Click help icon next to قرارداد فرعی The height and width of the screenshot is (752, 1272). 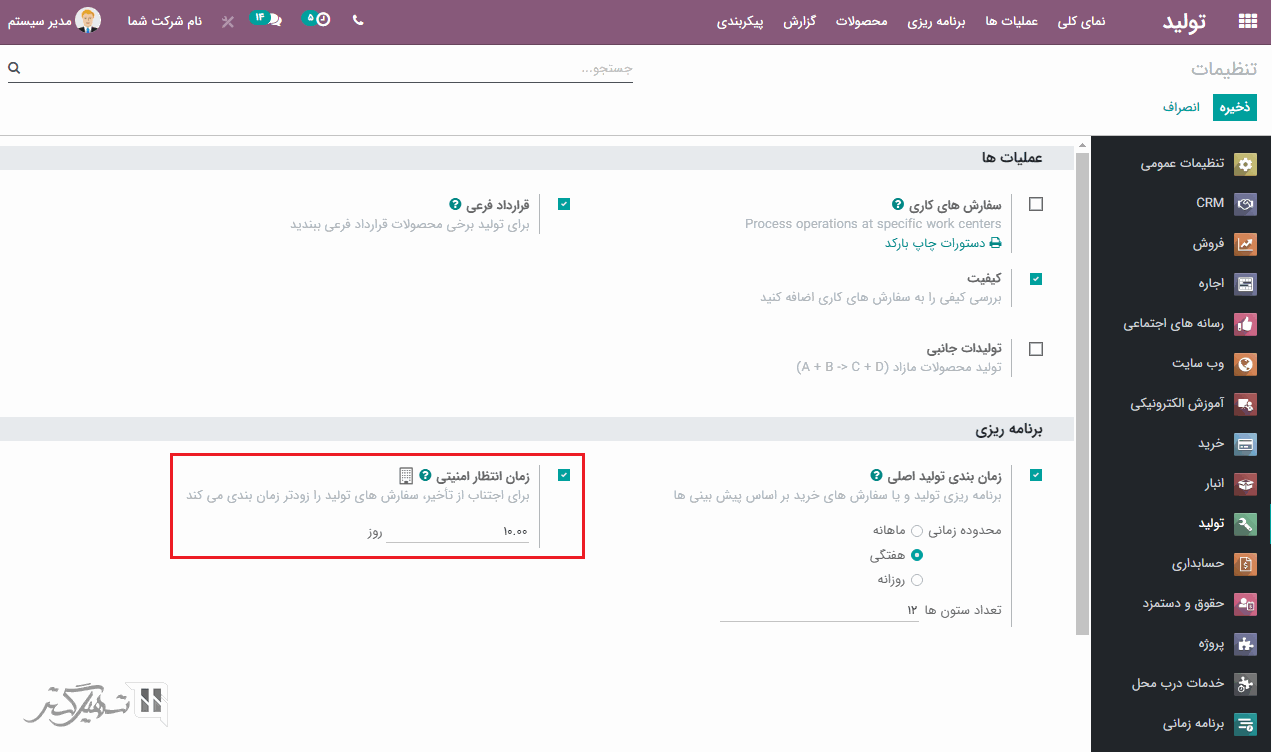[x=456, y=204]
